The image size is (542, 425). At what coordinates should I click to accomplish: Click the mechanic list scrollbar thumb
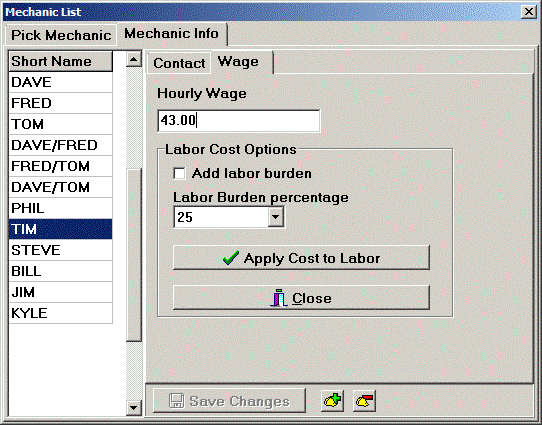coord(134,255)
